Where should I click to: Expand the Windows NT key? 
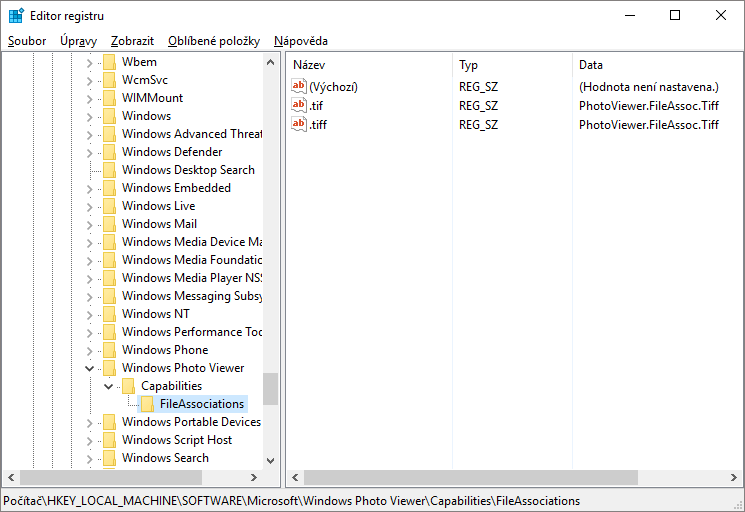click(89, 314)
